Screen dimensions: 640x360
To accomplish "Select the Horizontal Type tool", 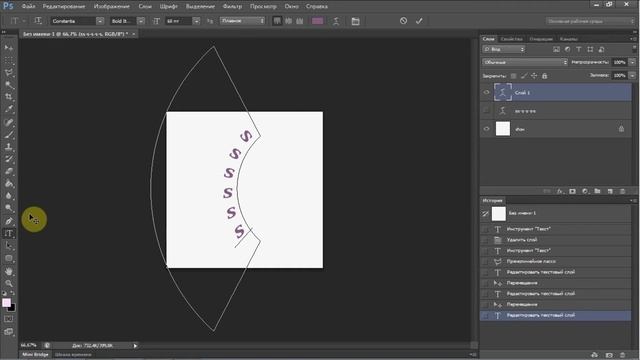I will point(9,233).
